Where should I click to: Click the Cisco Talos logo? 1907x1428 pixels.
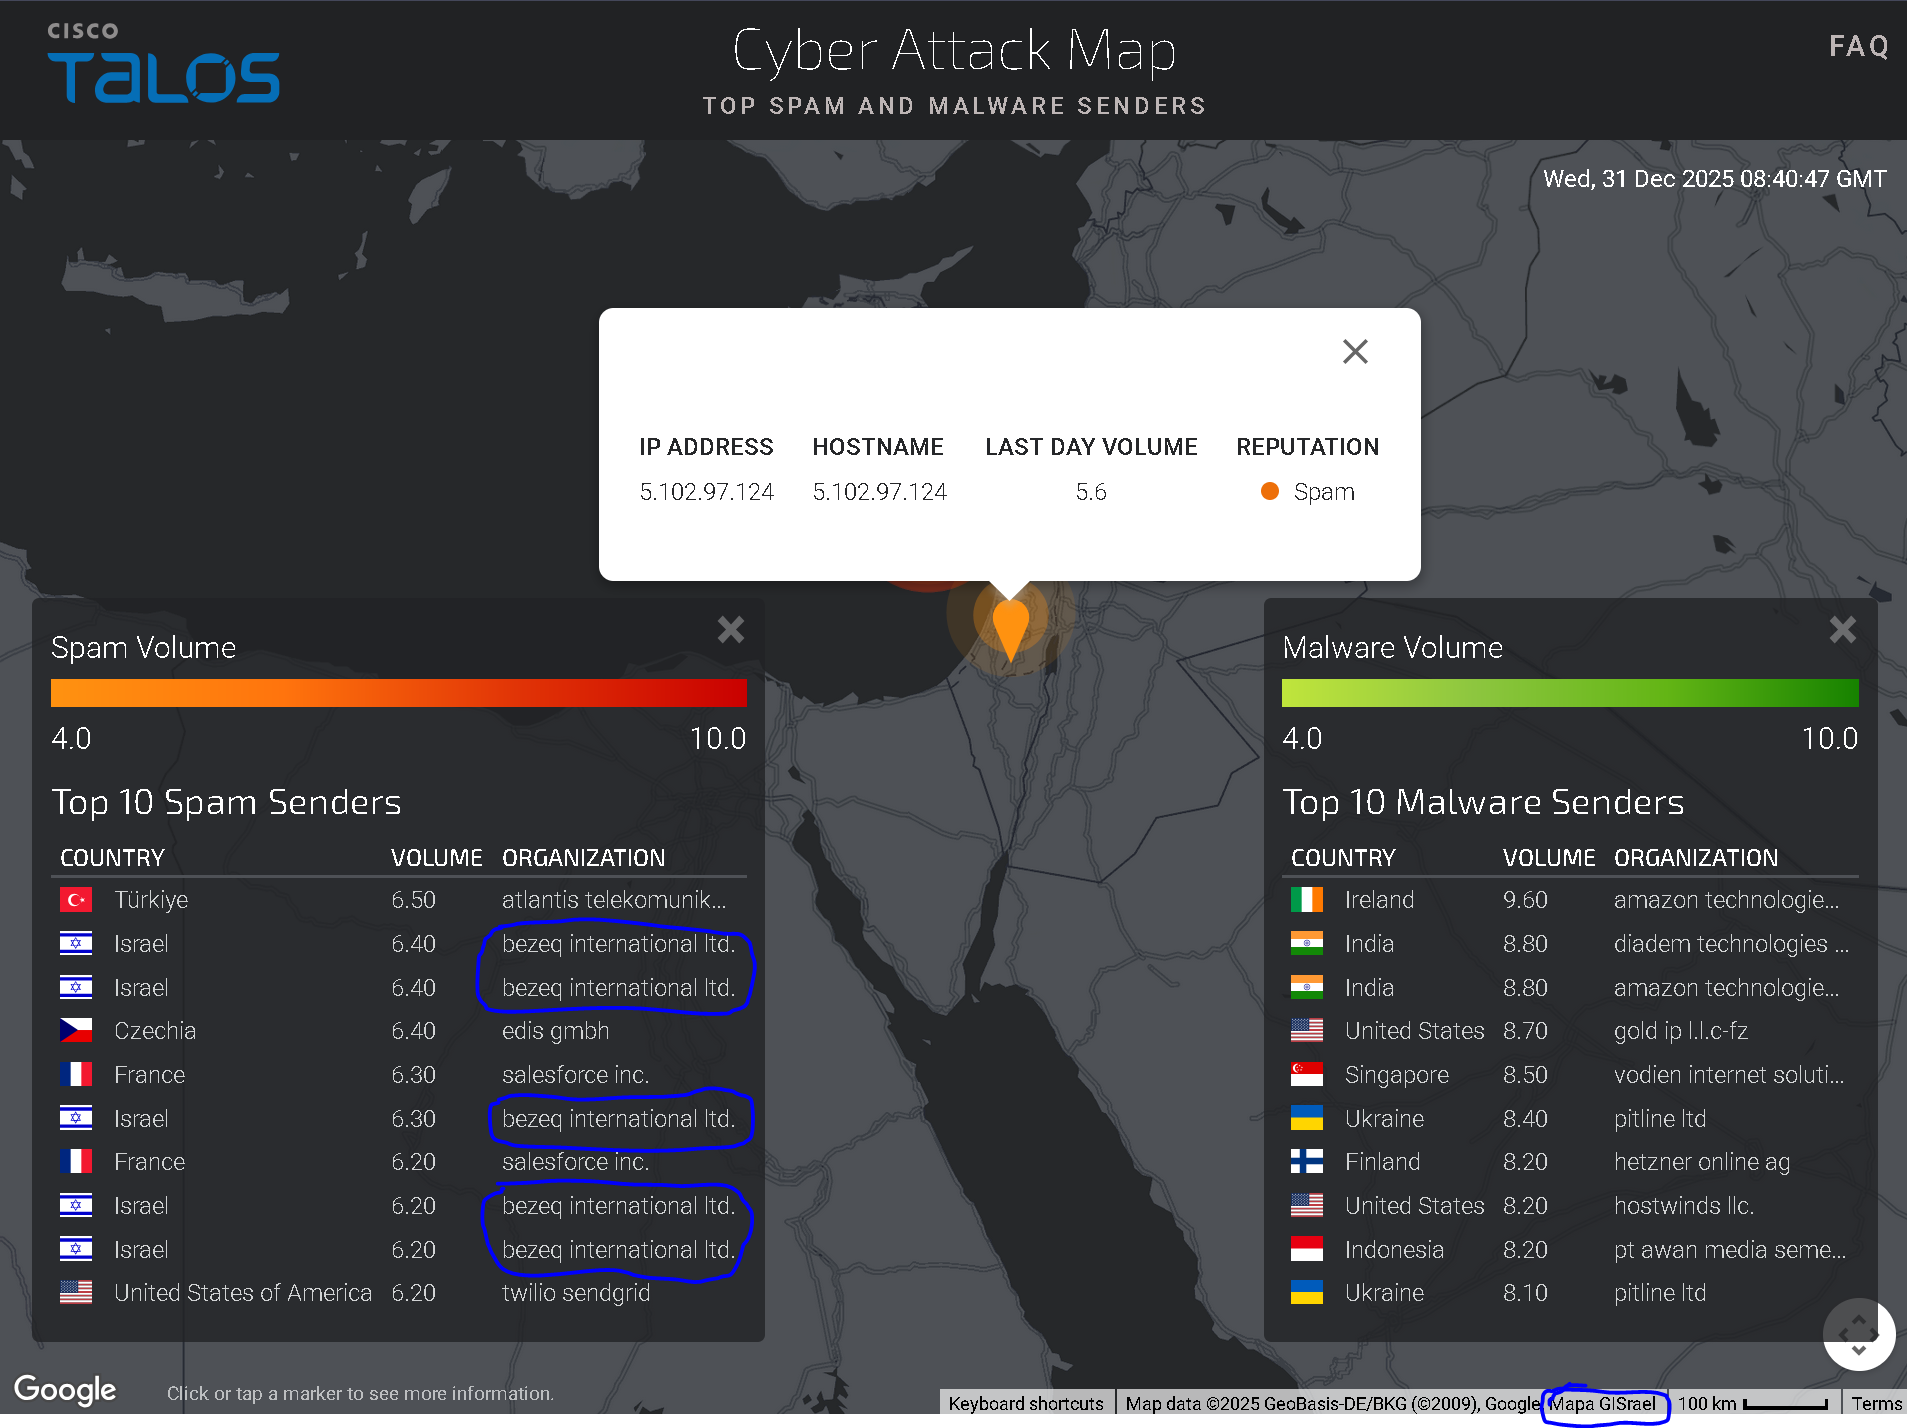[x=163, y=62]
